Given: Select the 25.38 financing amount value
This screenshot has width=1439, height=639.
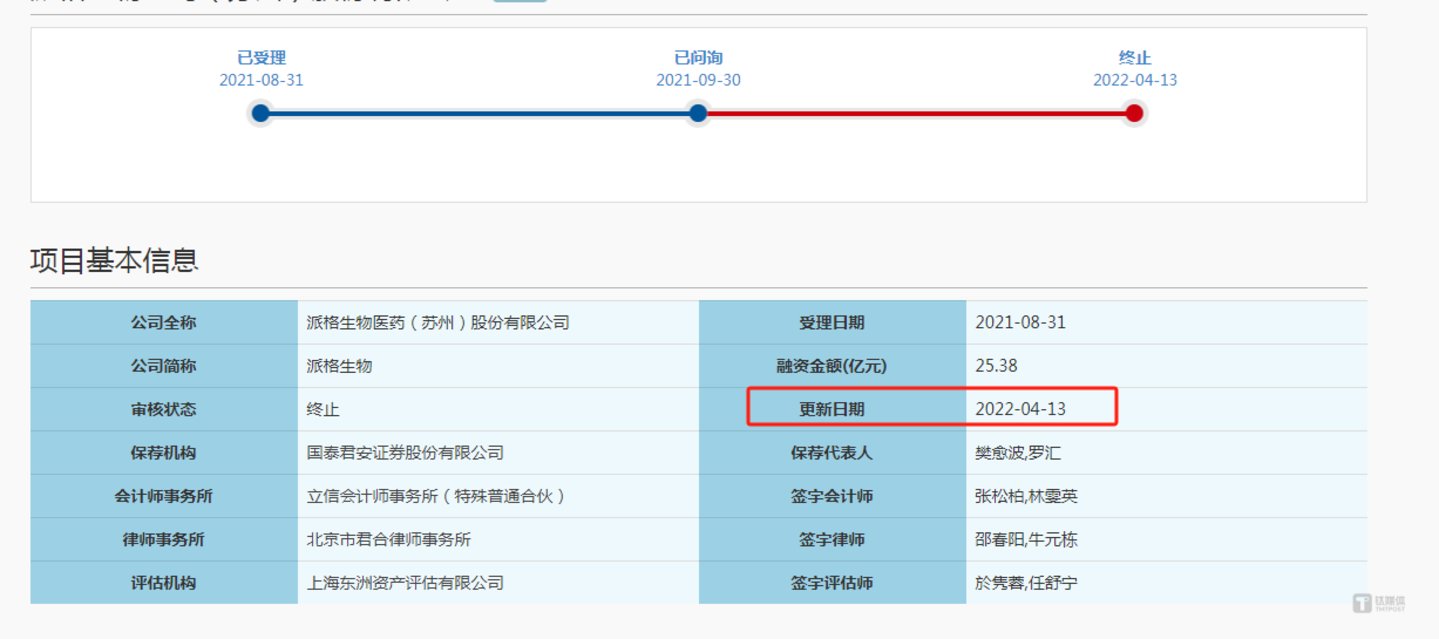Looking at the screenshot, I should point(996,366).
